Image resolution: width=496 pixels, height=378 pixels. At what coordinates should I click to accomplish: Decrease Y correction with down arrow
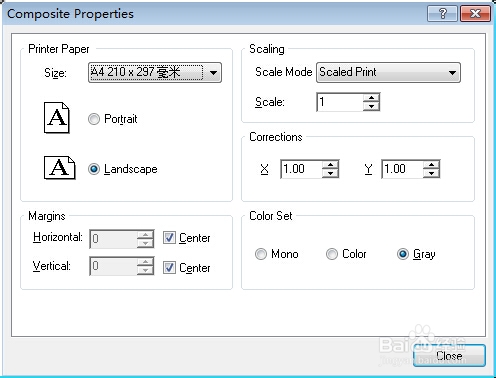(x=432, y=173)
